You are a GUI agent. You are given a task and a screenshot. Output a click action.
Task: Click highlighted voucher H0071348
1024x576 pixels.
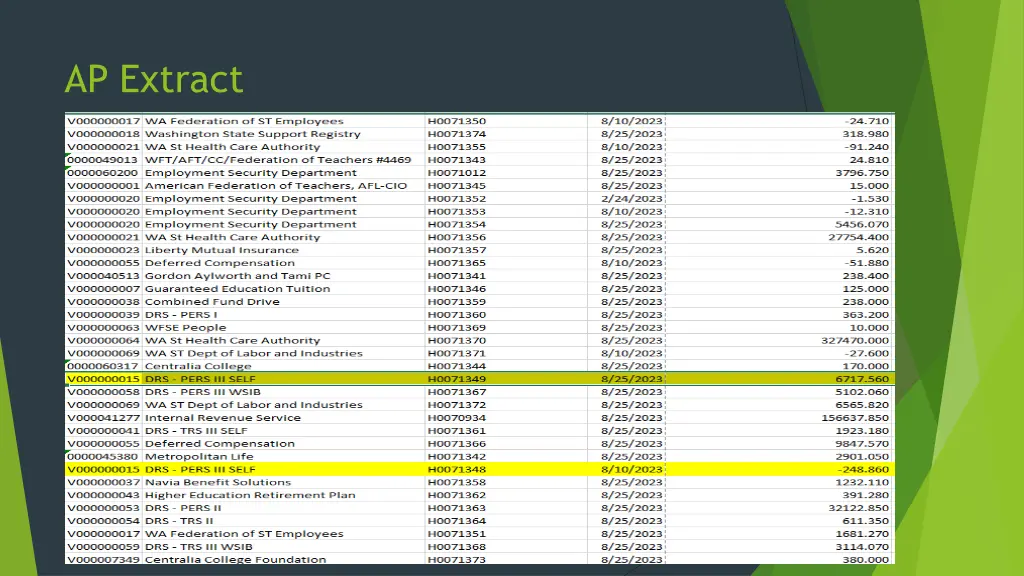pos(456,470)
